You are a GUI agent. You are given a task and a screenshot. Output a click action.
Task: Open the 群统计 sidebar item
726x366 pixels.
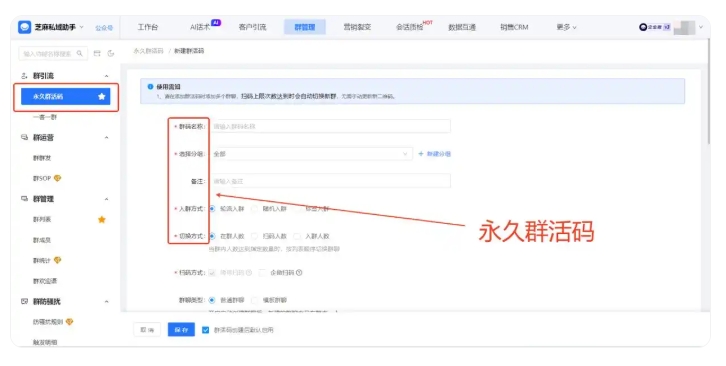click(42, 260)
